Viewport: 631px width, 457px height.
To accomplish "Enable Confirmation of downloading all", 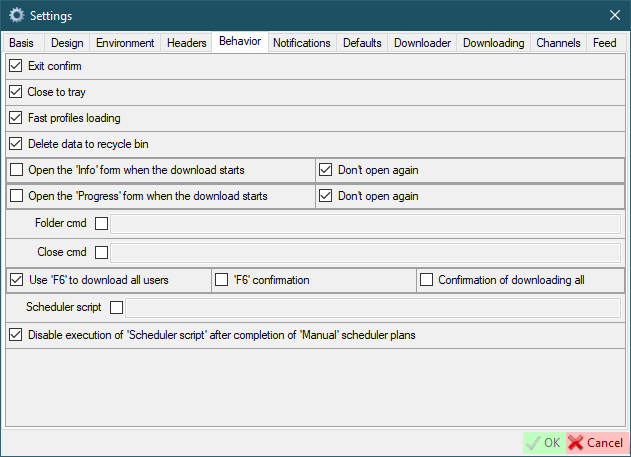I will pos(426,280).
